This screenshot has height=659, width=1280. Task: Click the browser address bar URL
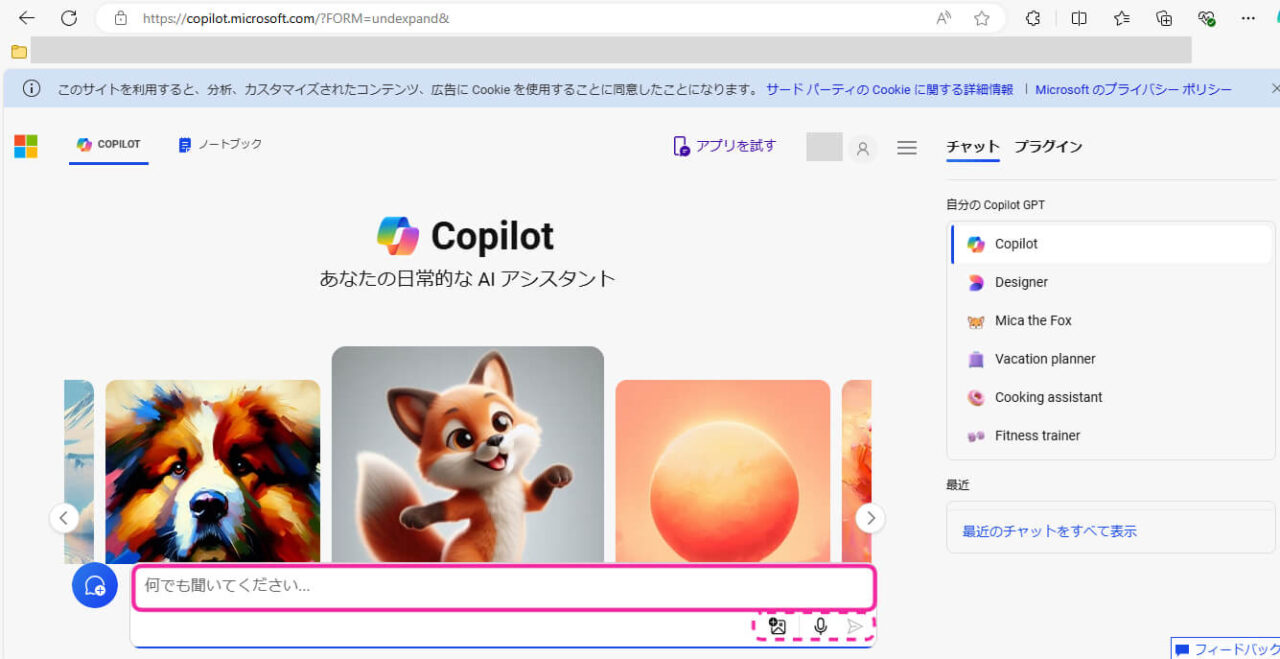[296, 18]
